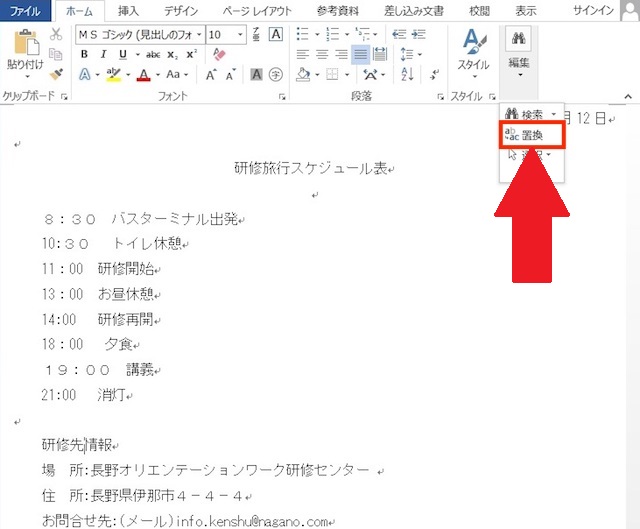Apply the red font color
640x529 pixels.
point(144,75)
